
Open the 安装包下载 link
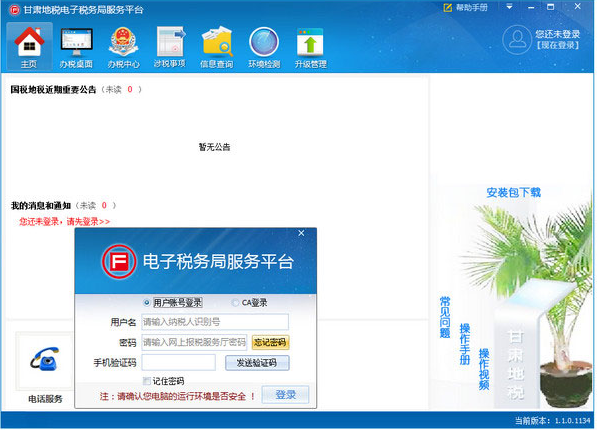pyautogui.click(x=513, y=192)
